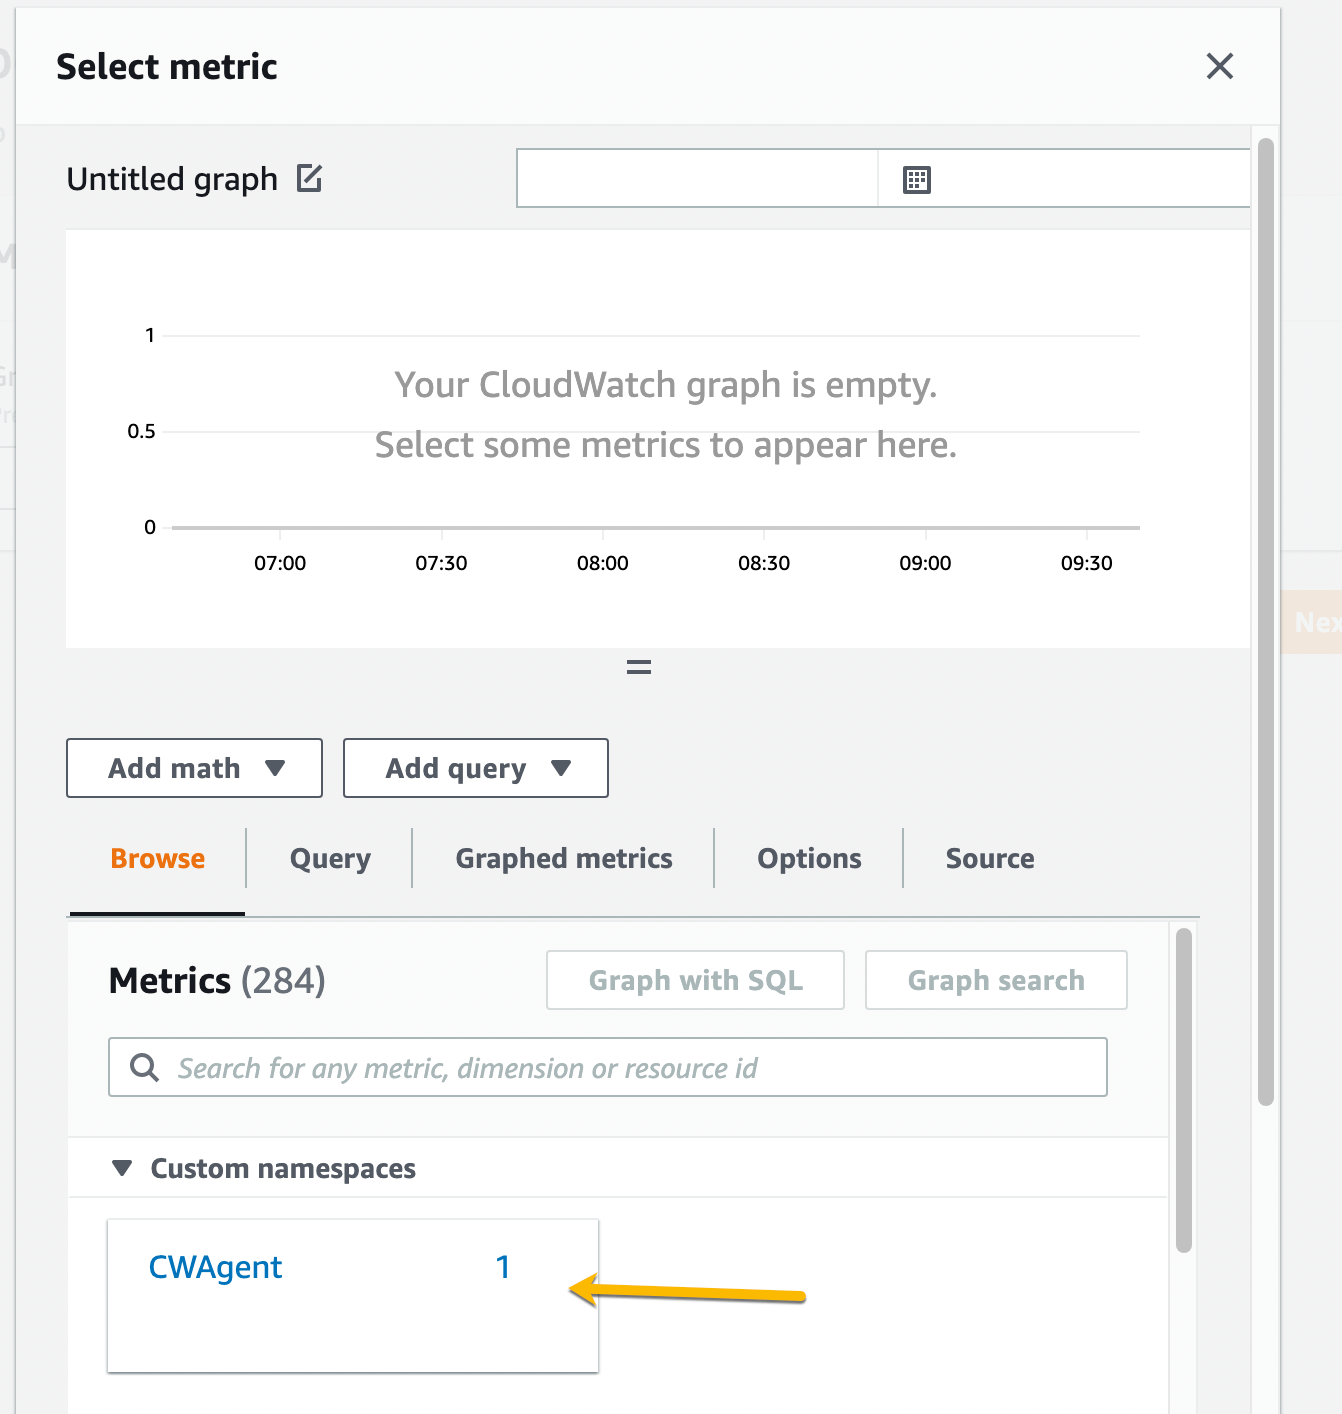1342x1414 pixels.
Task: Click the magnifying glass in metric search
Action: pyautogui.click(x=144, y=1067)
